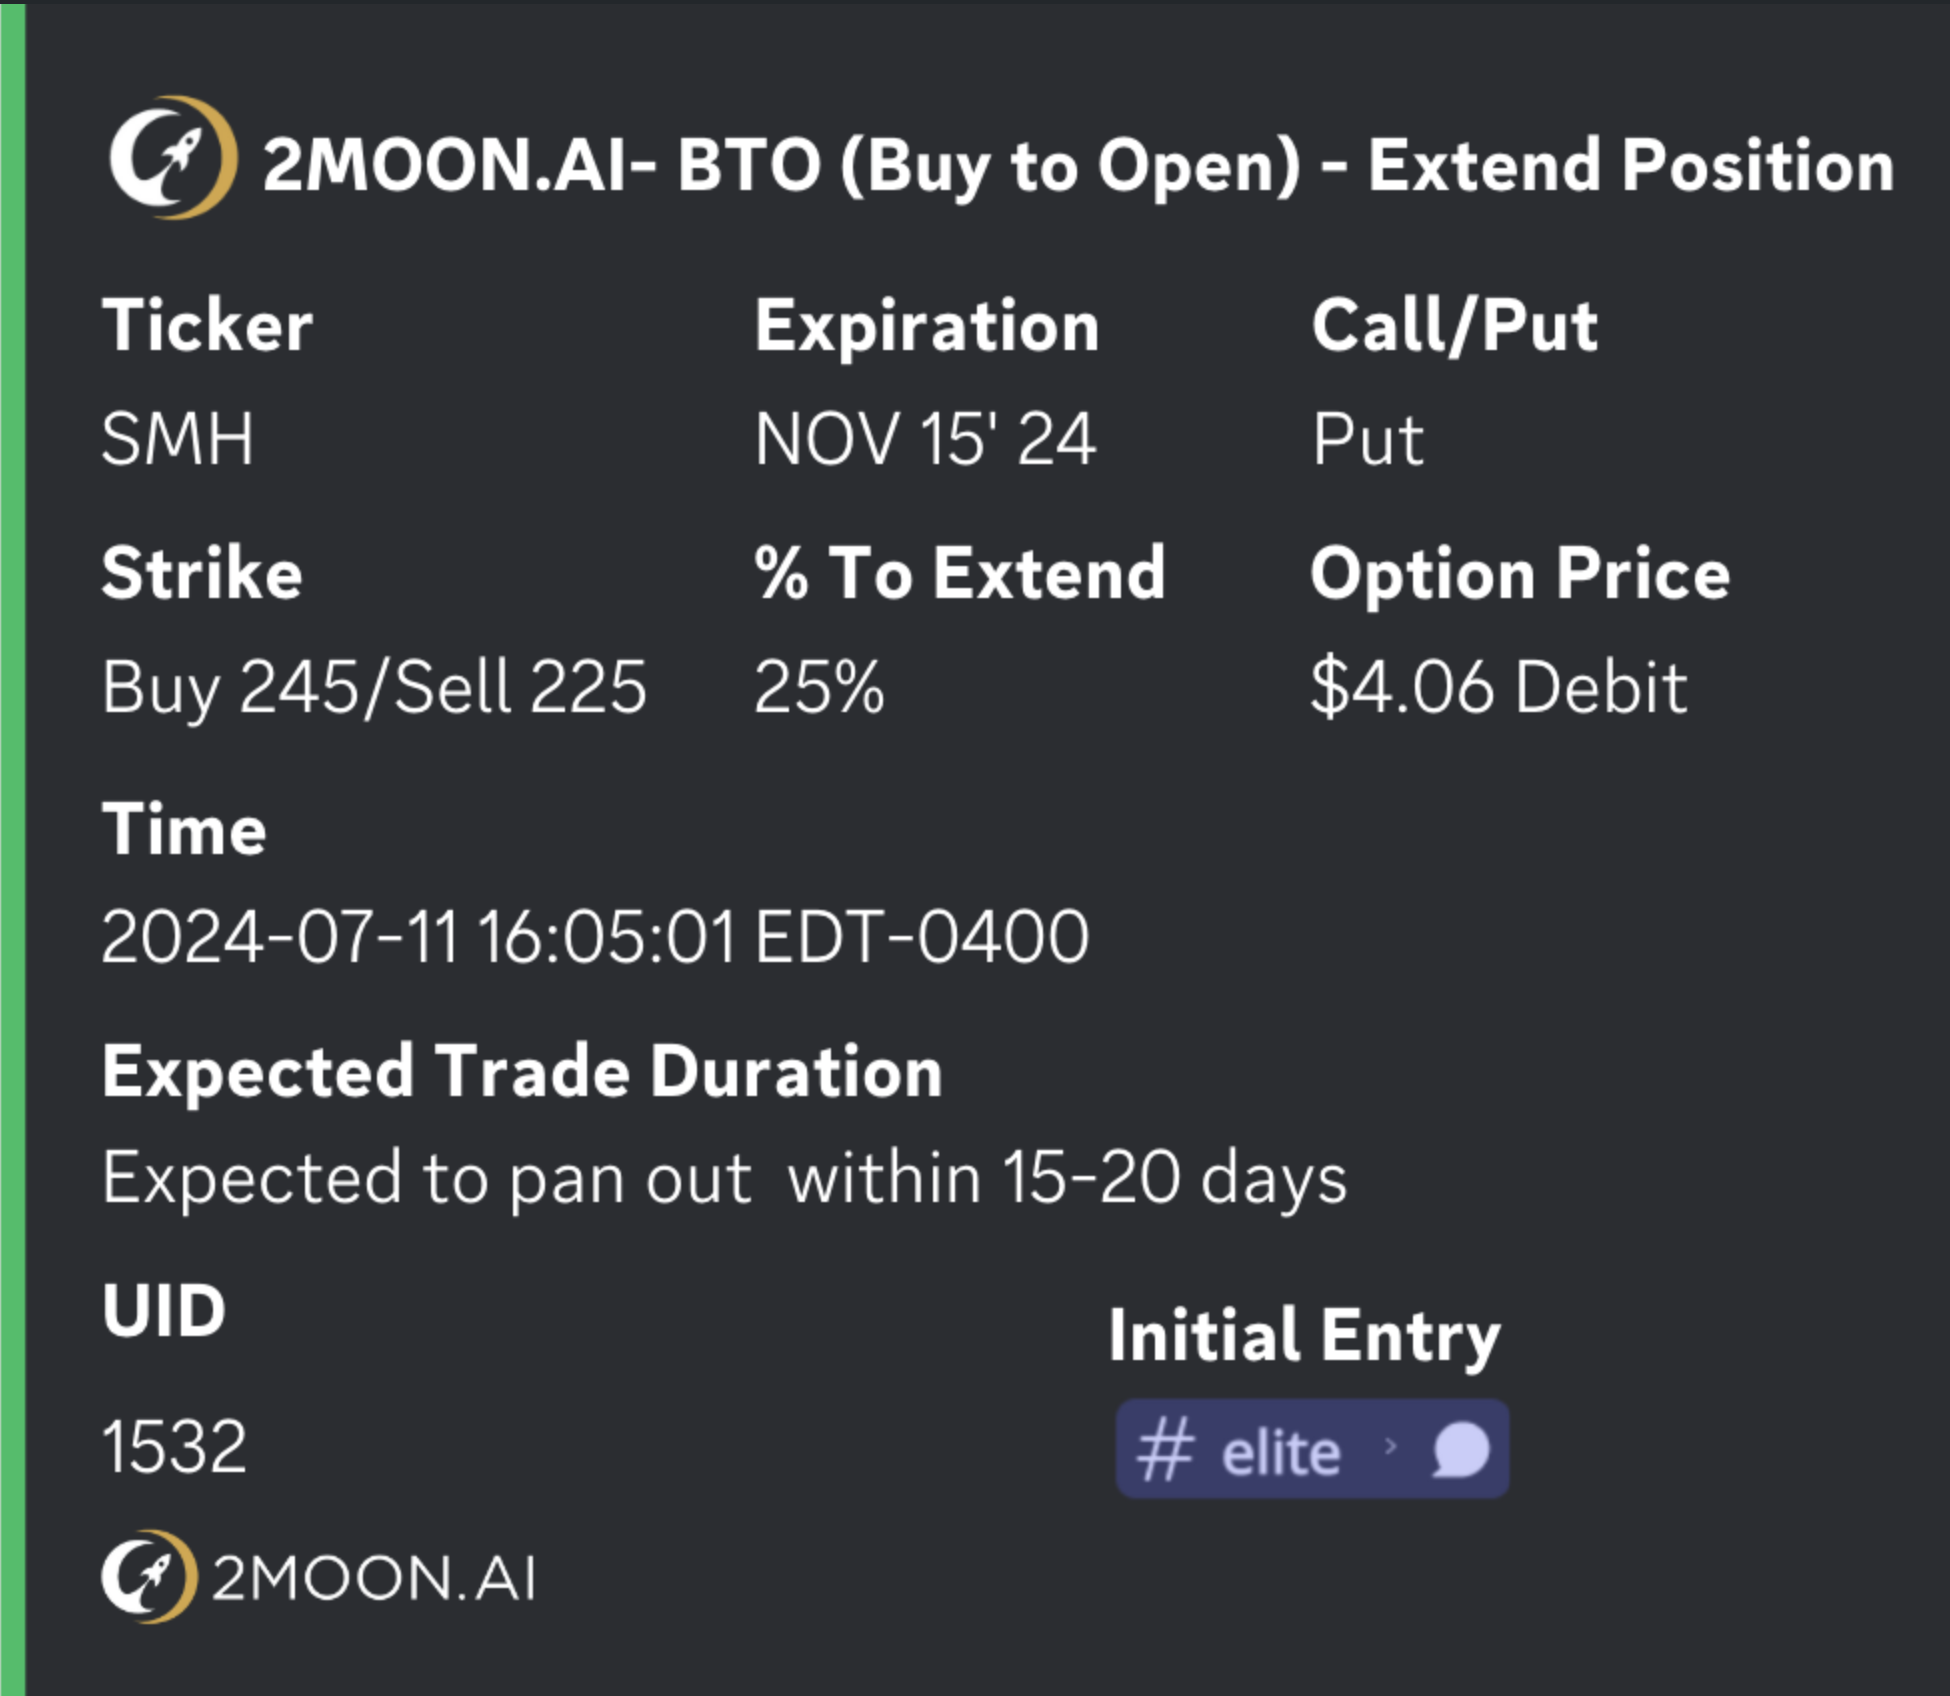Image resolution: width=1950 pixels, height=1696 pixels.
Task: Open the elite channel link
Action: [x=1281, y=1452]
